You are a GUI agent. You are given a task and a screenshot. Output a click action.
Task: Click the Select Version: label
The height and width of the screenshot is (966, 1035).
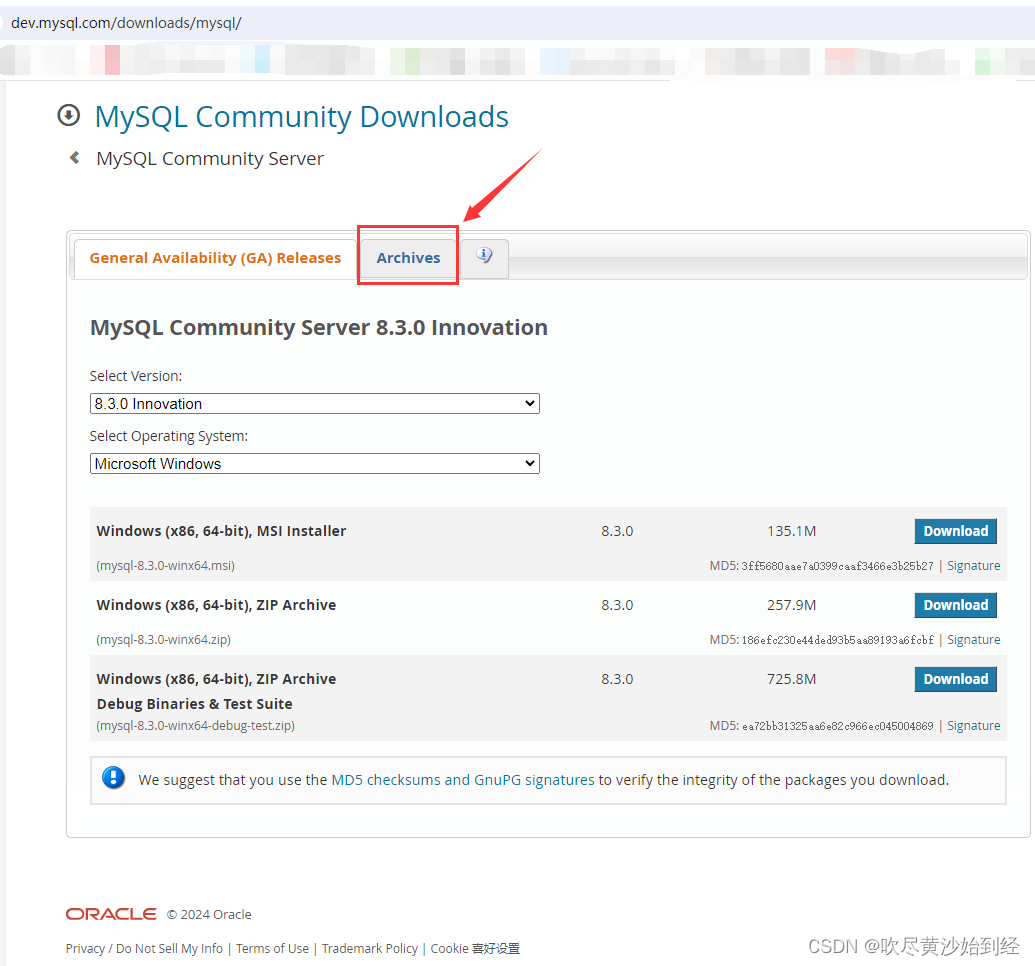tap(136, 376)
